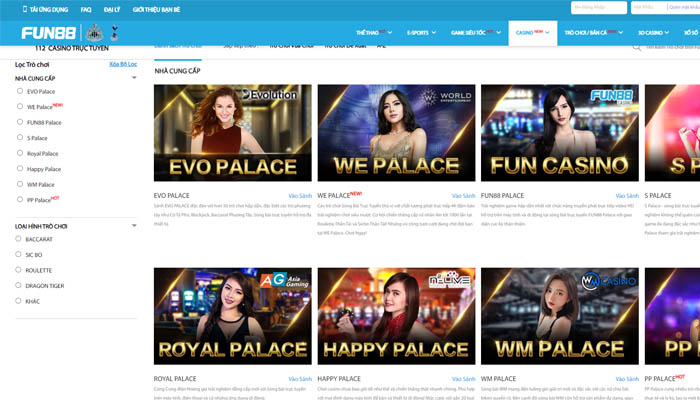Image resolution: width=700 pixels, height=400 pixels.
Task: Click Xóa Bộ Lọc to clear filters
Action: (123, 64)
